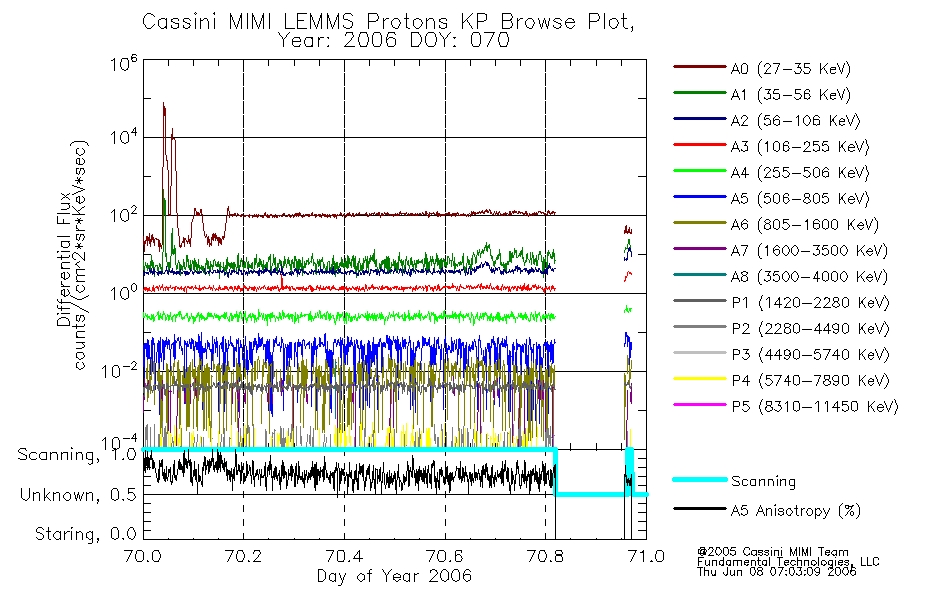Click the A4 (255-506 KeV) legend label

coord(800,173)
